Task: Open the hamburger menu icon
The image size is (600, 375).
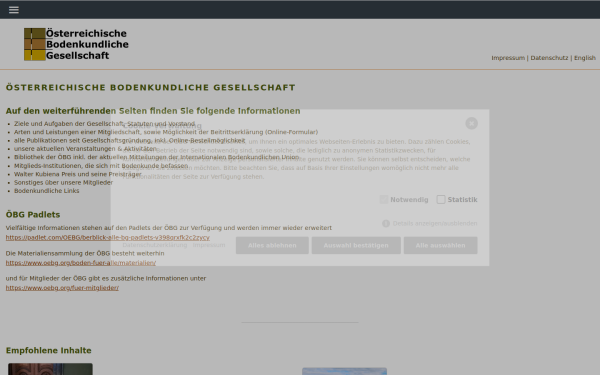Action: tap(14, 10)
